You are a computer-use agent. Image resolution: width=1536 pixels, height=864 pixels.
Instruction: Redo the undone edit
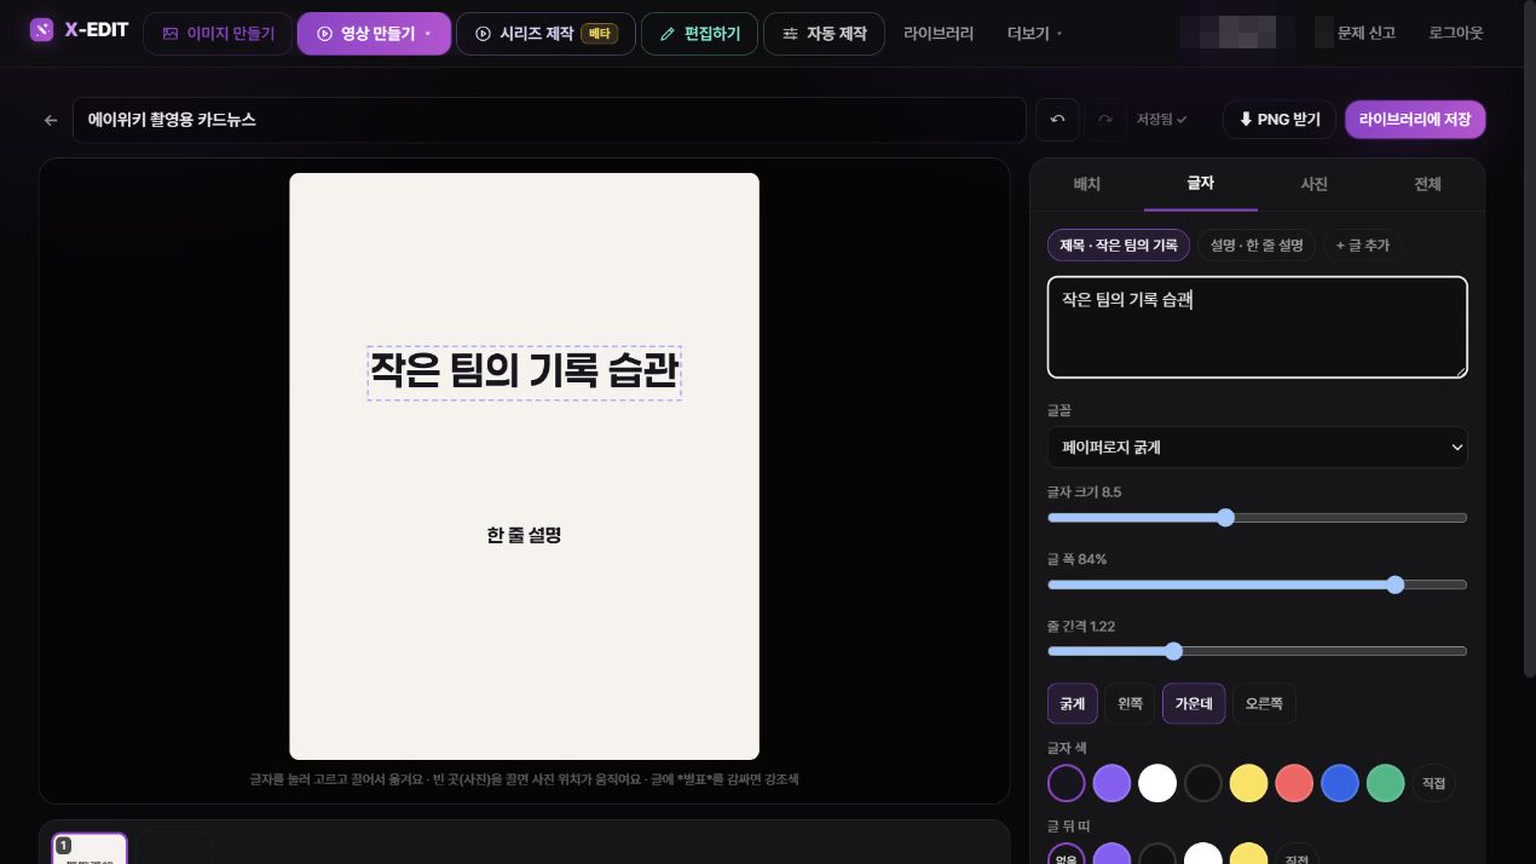click(x=1105, y=120)
